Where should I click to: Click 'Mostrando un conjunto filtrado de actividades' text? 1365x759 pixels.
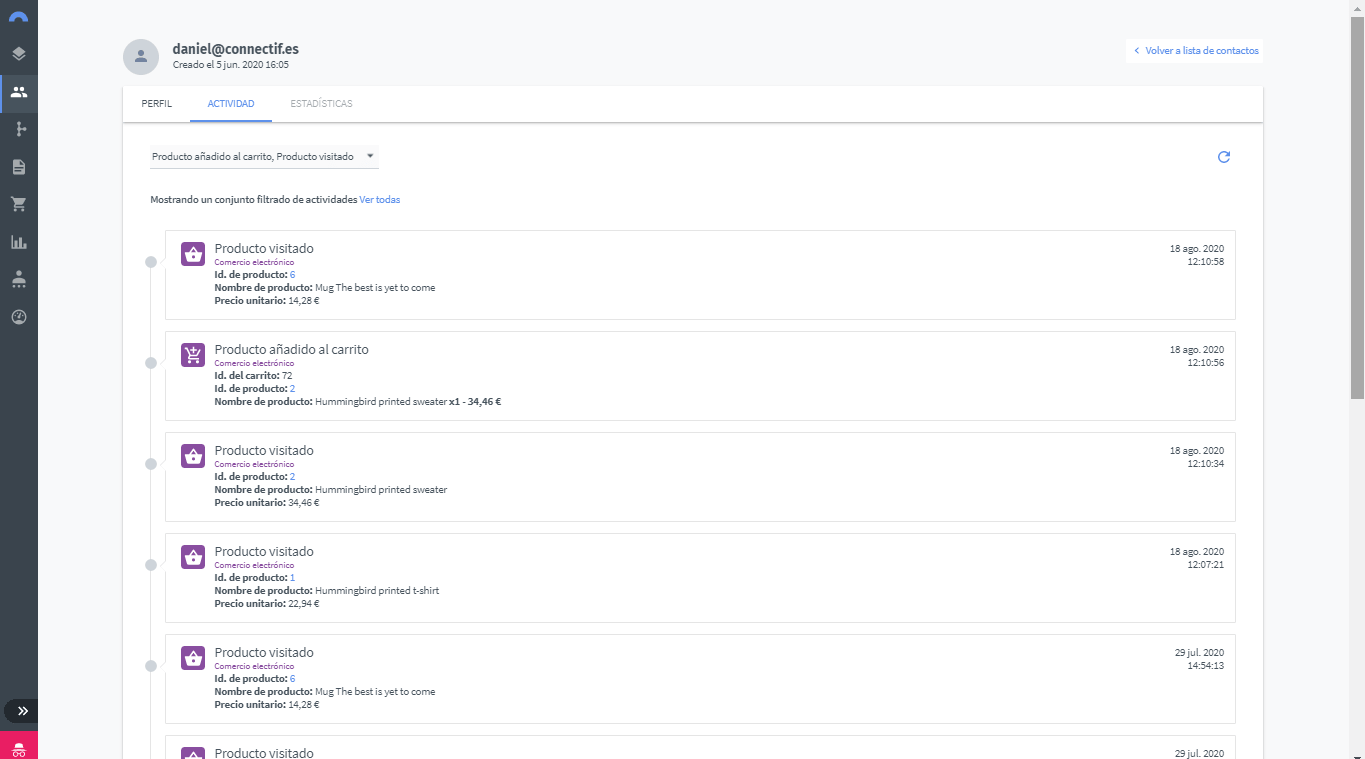pos(254,200)
